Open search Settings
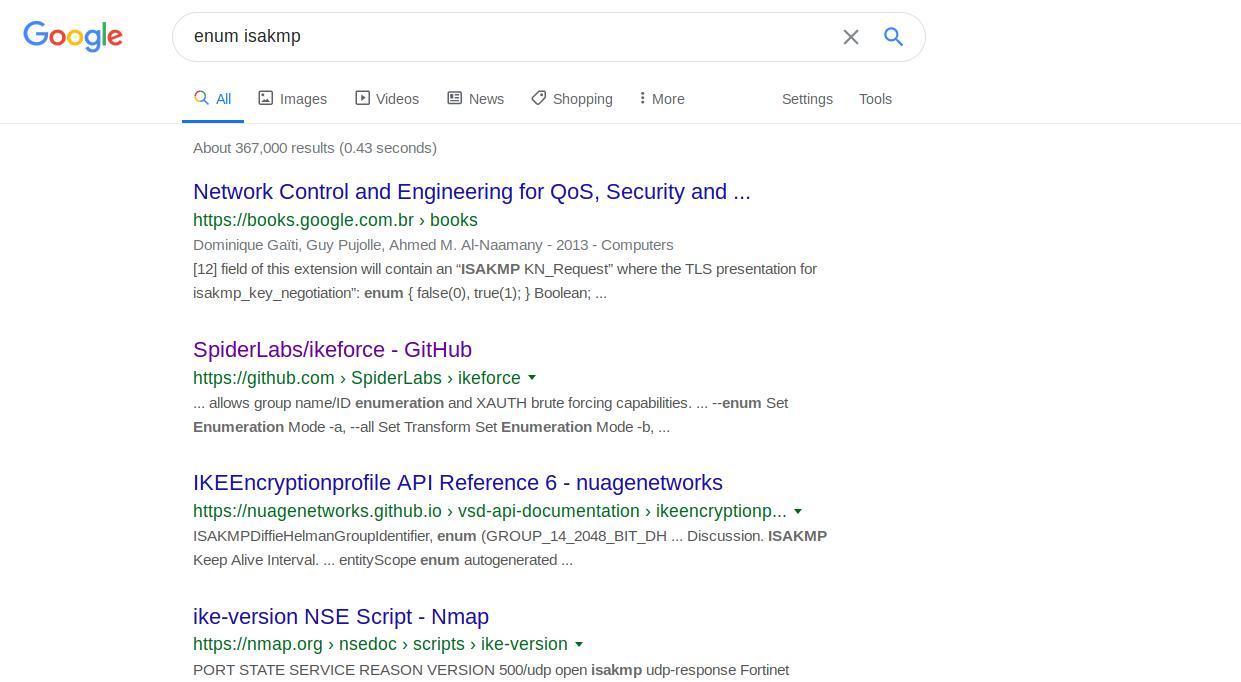Viewport: 1241px width, 682px height. (x=807, y=99)
